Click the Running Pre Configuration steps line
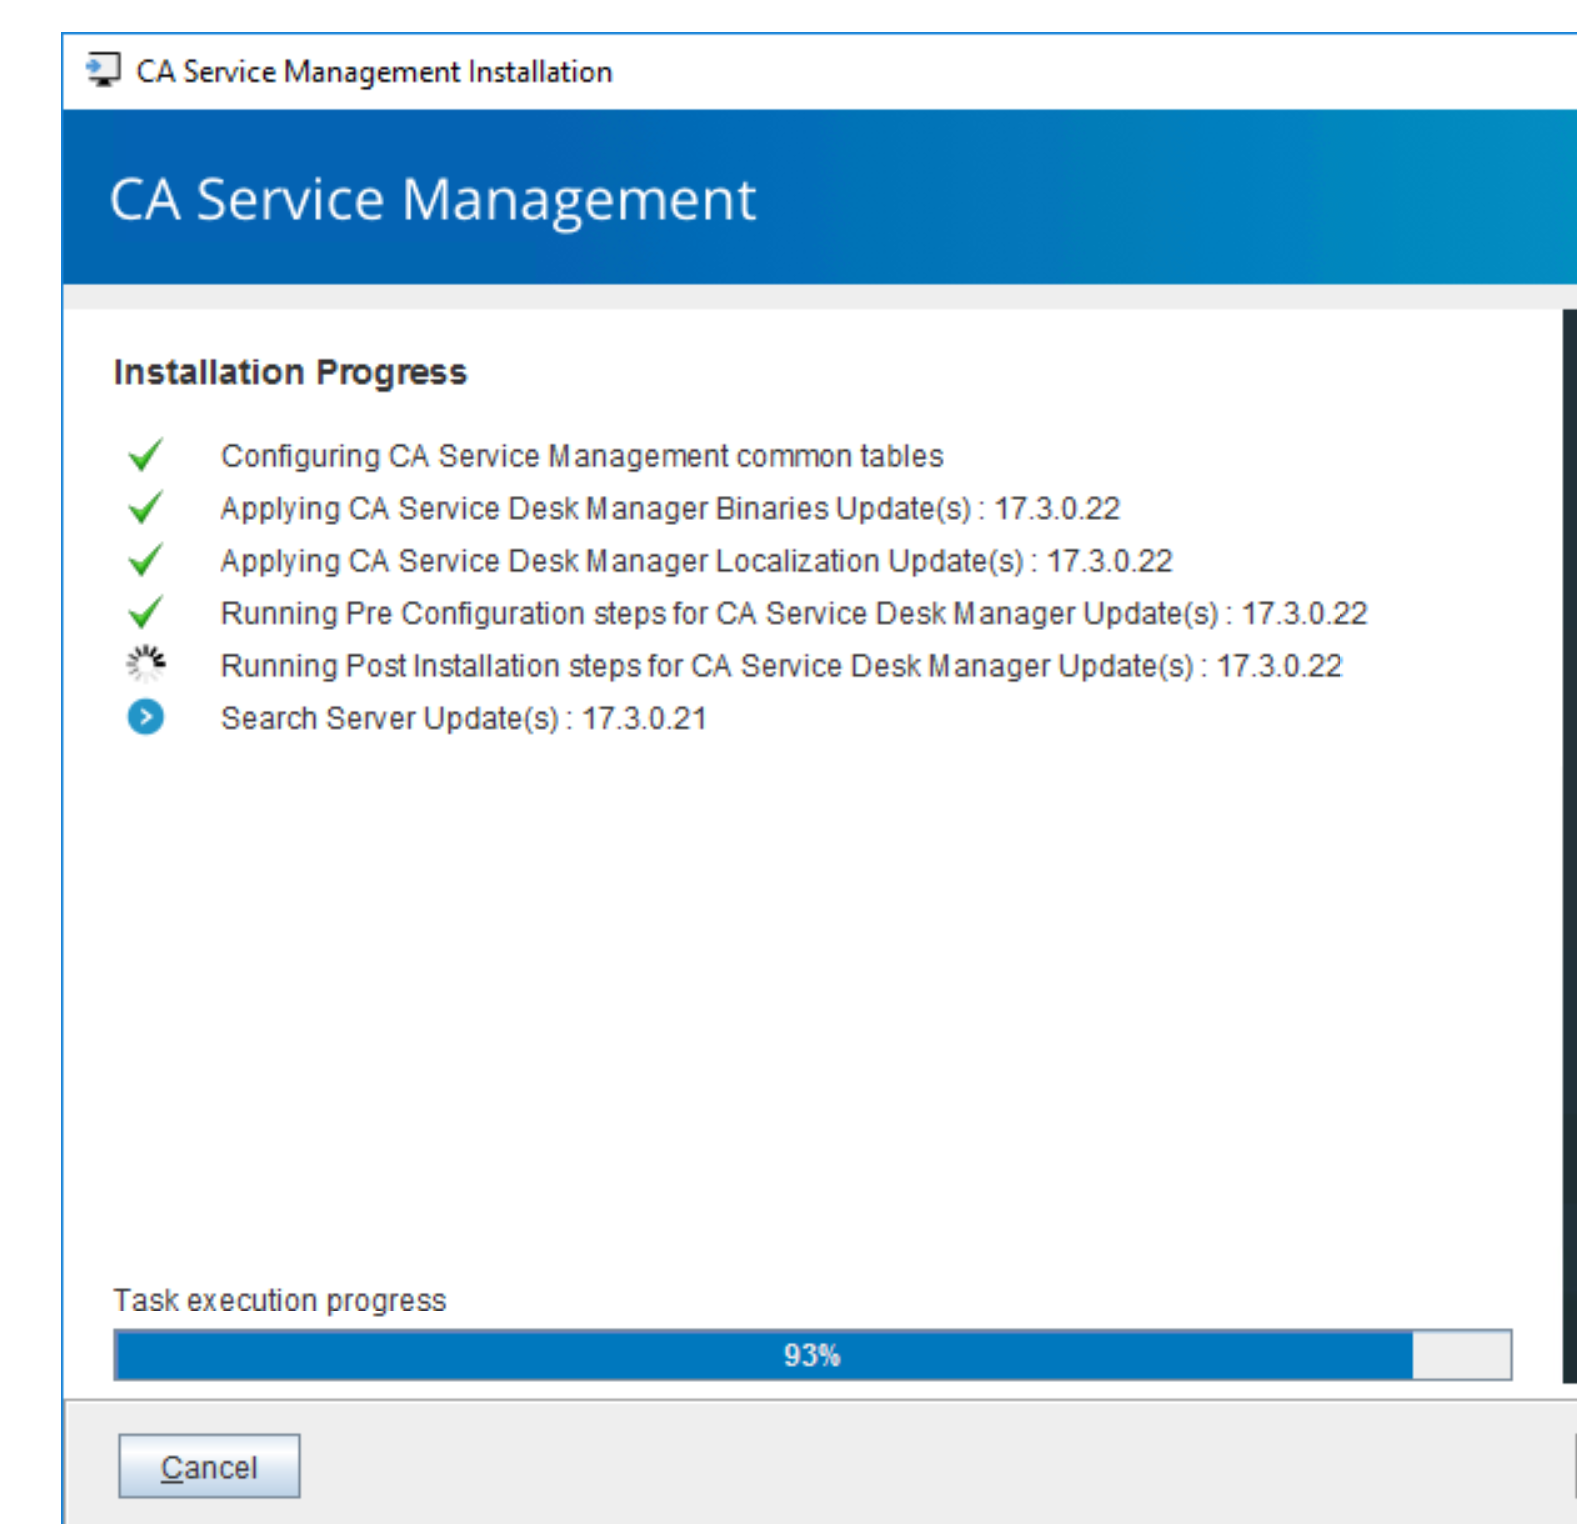Screen dimensions: 1577x1524 (793, 613)
